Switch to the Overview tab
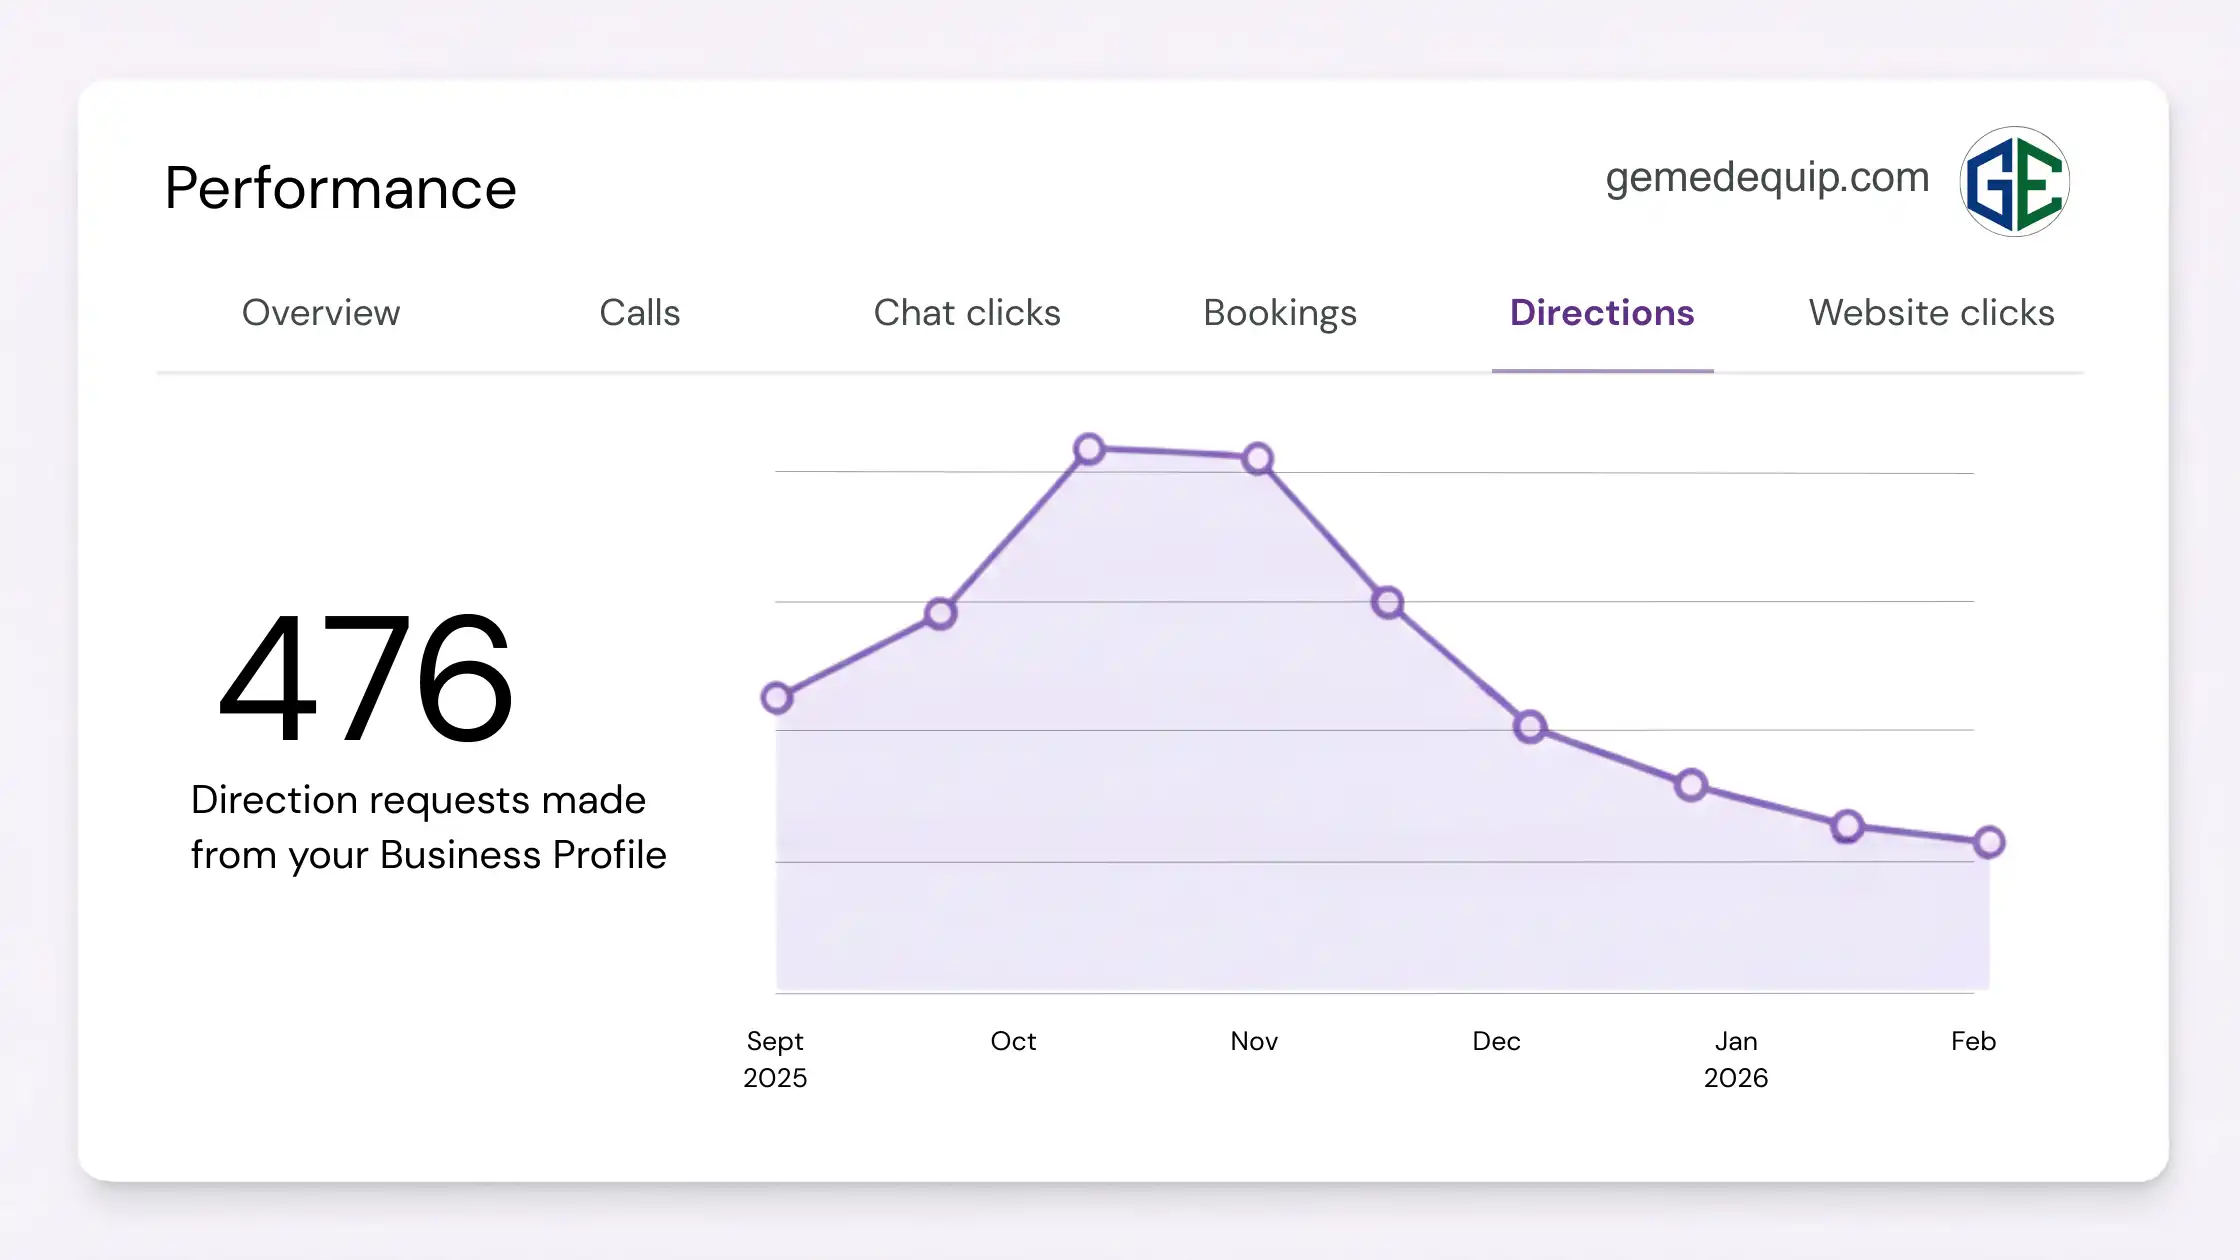The width and height of the screenshot is (2240, 1260). tap(321, 313)
